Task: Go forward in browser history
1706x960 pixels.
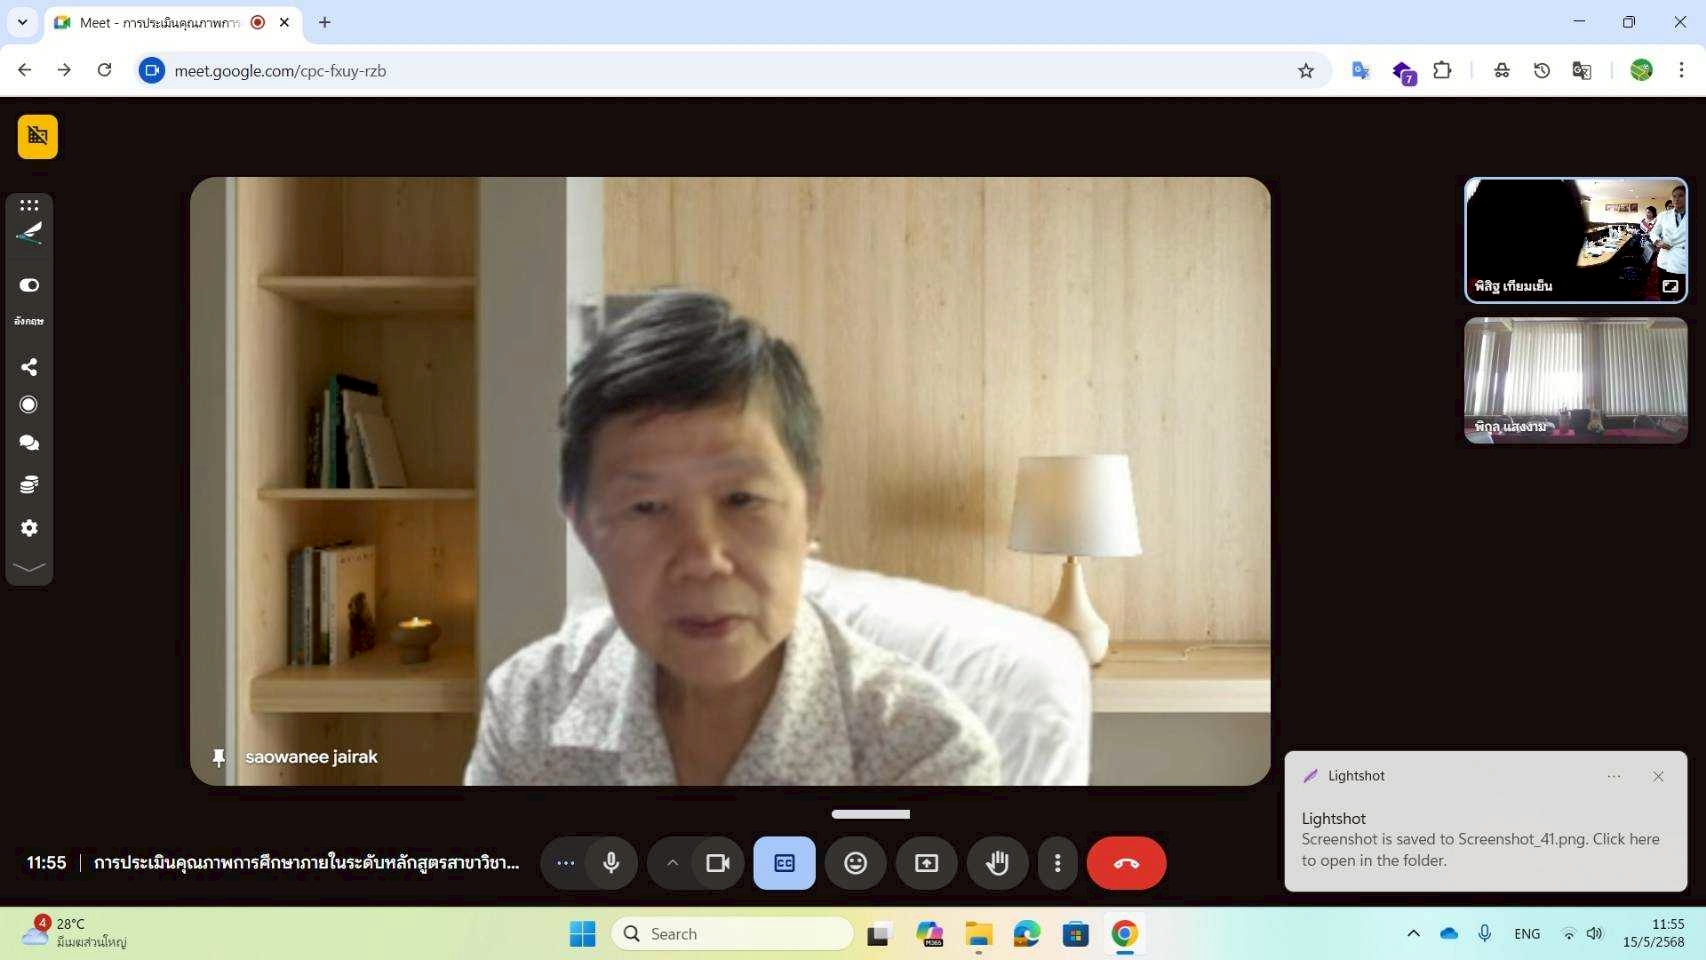Action: 64,70
